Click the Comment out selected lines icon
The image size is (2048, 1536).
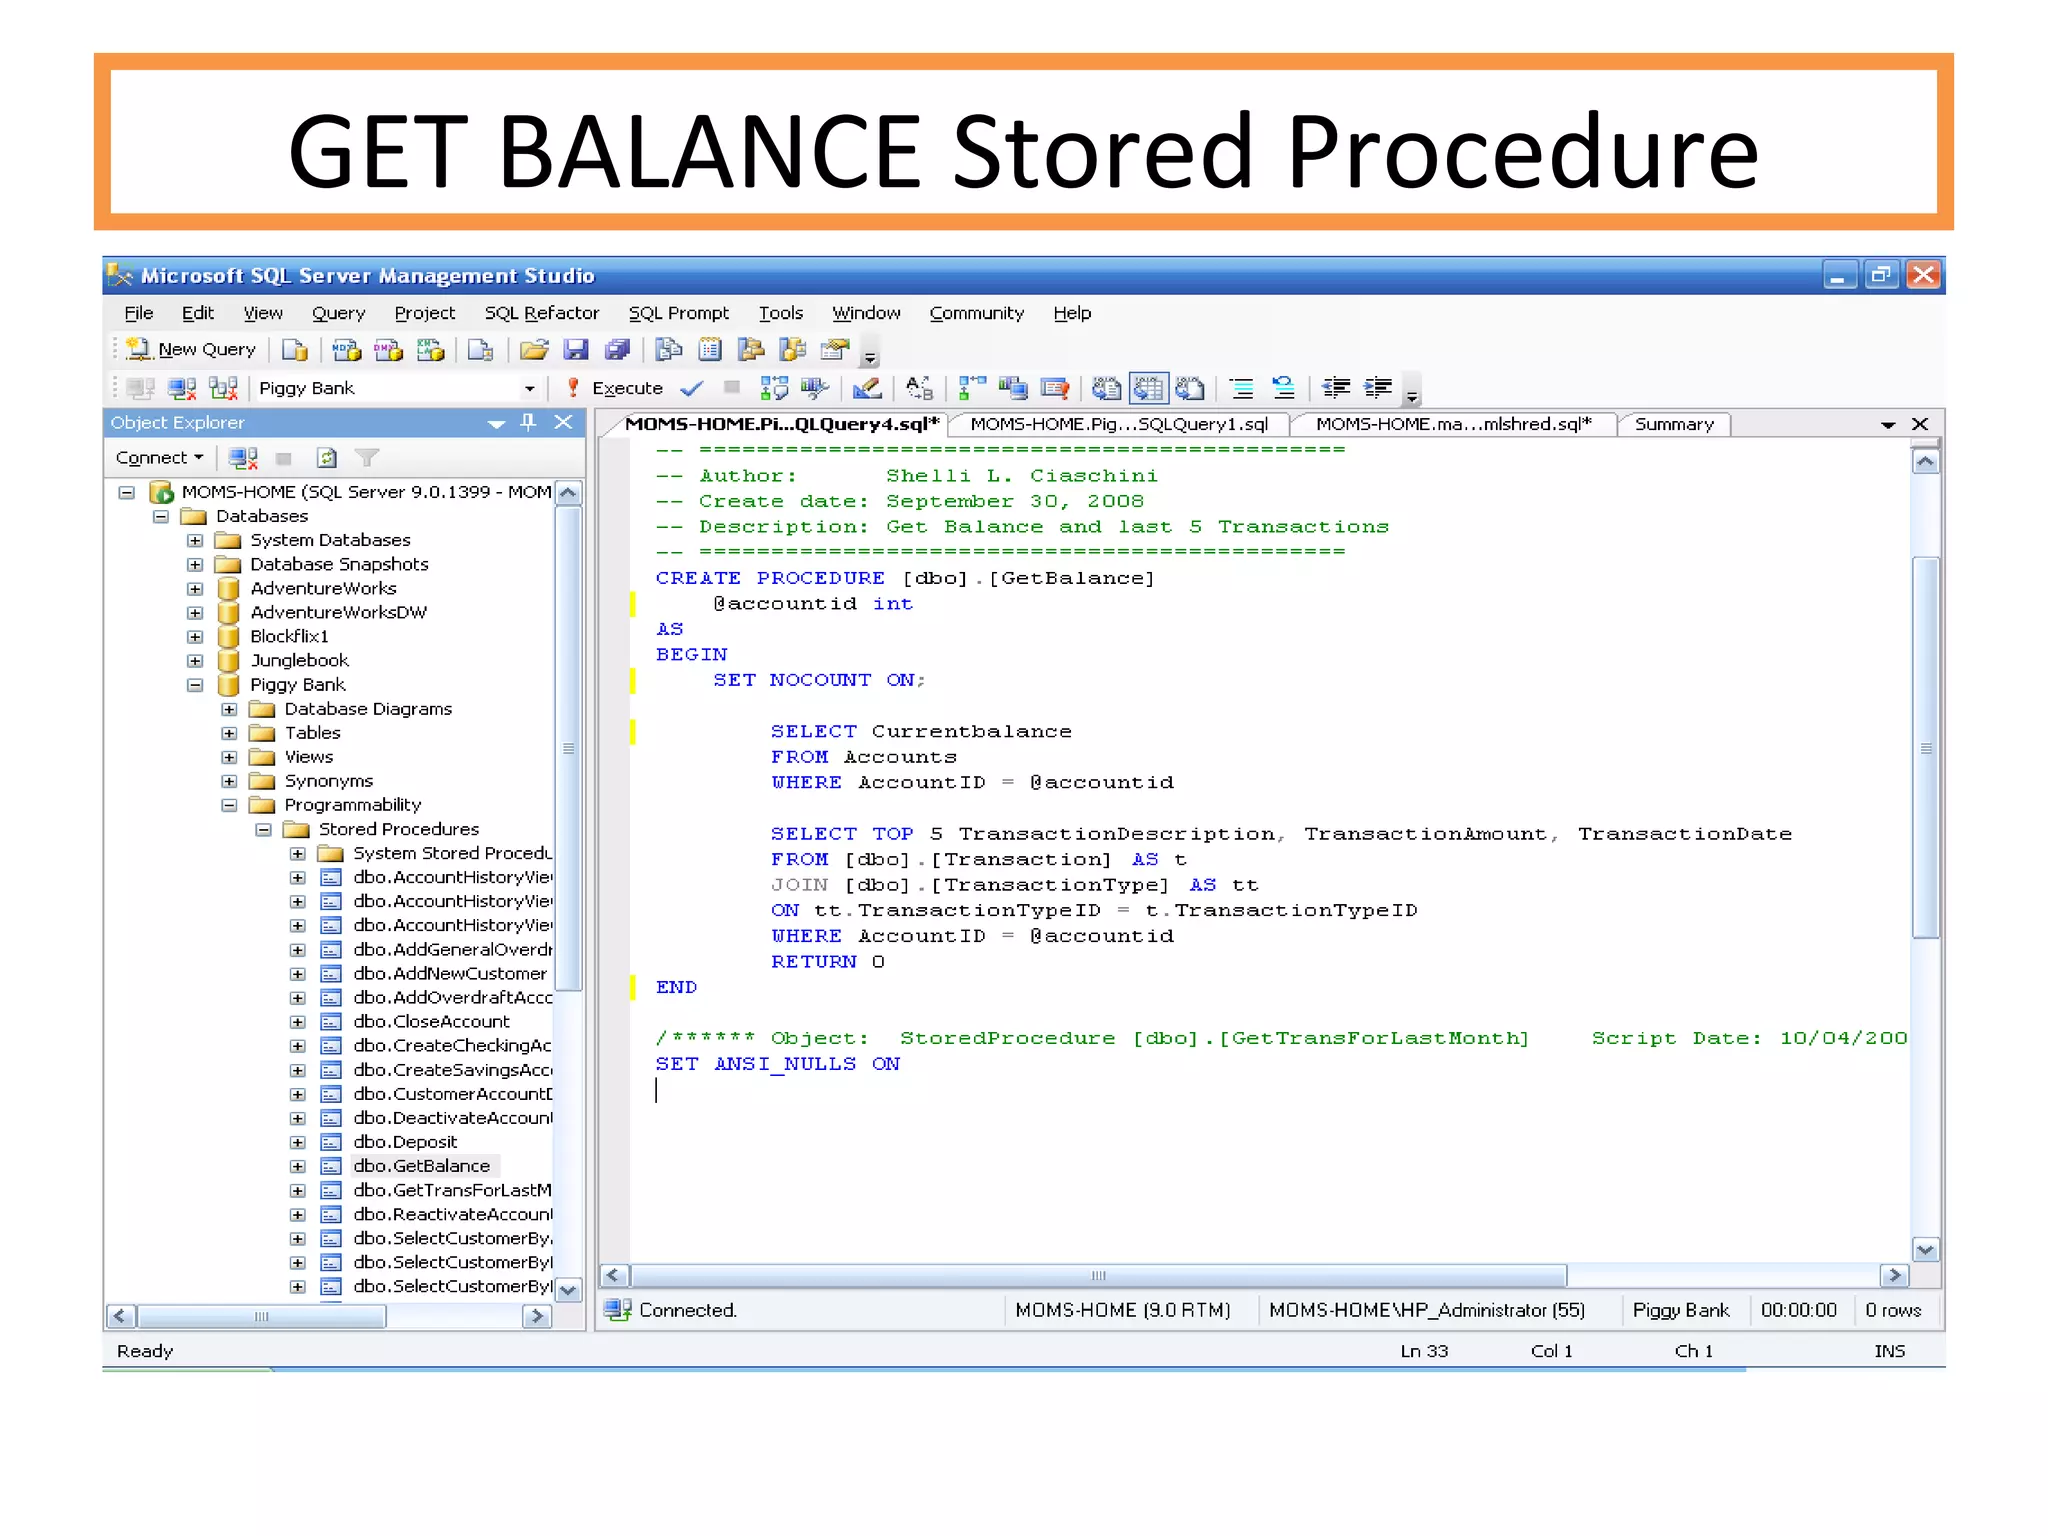point(1241,388)
